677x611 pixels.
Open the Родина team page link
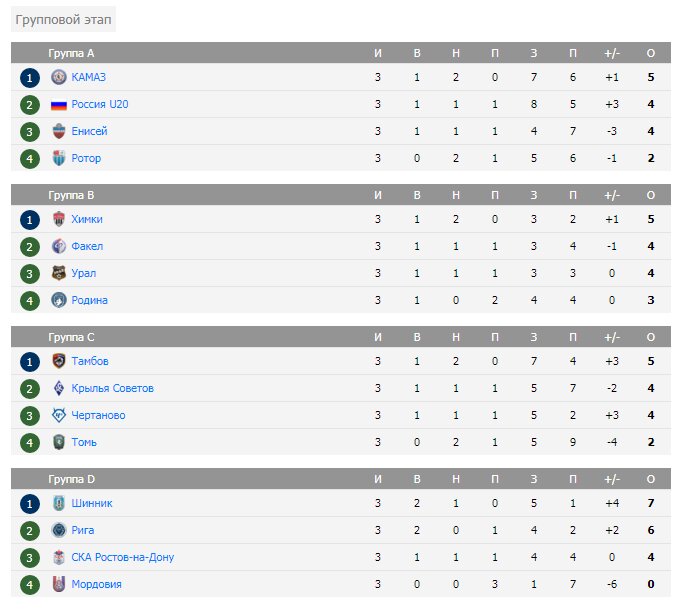89,301
